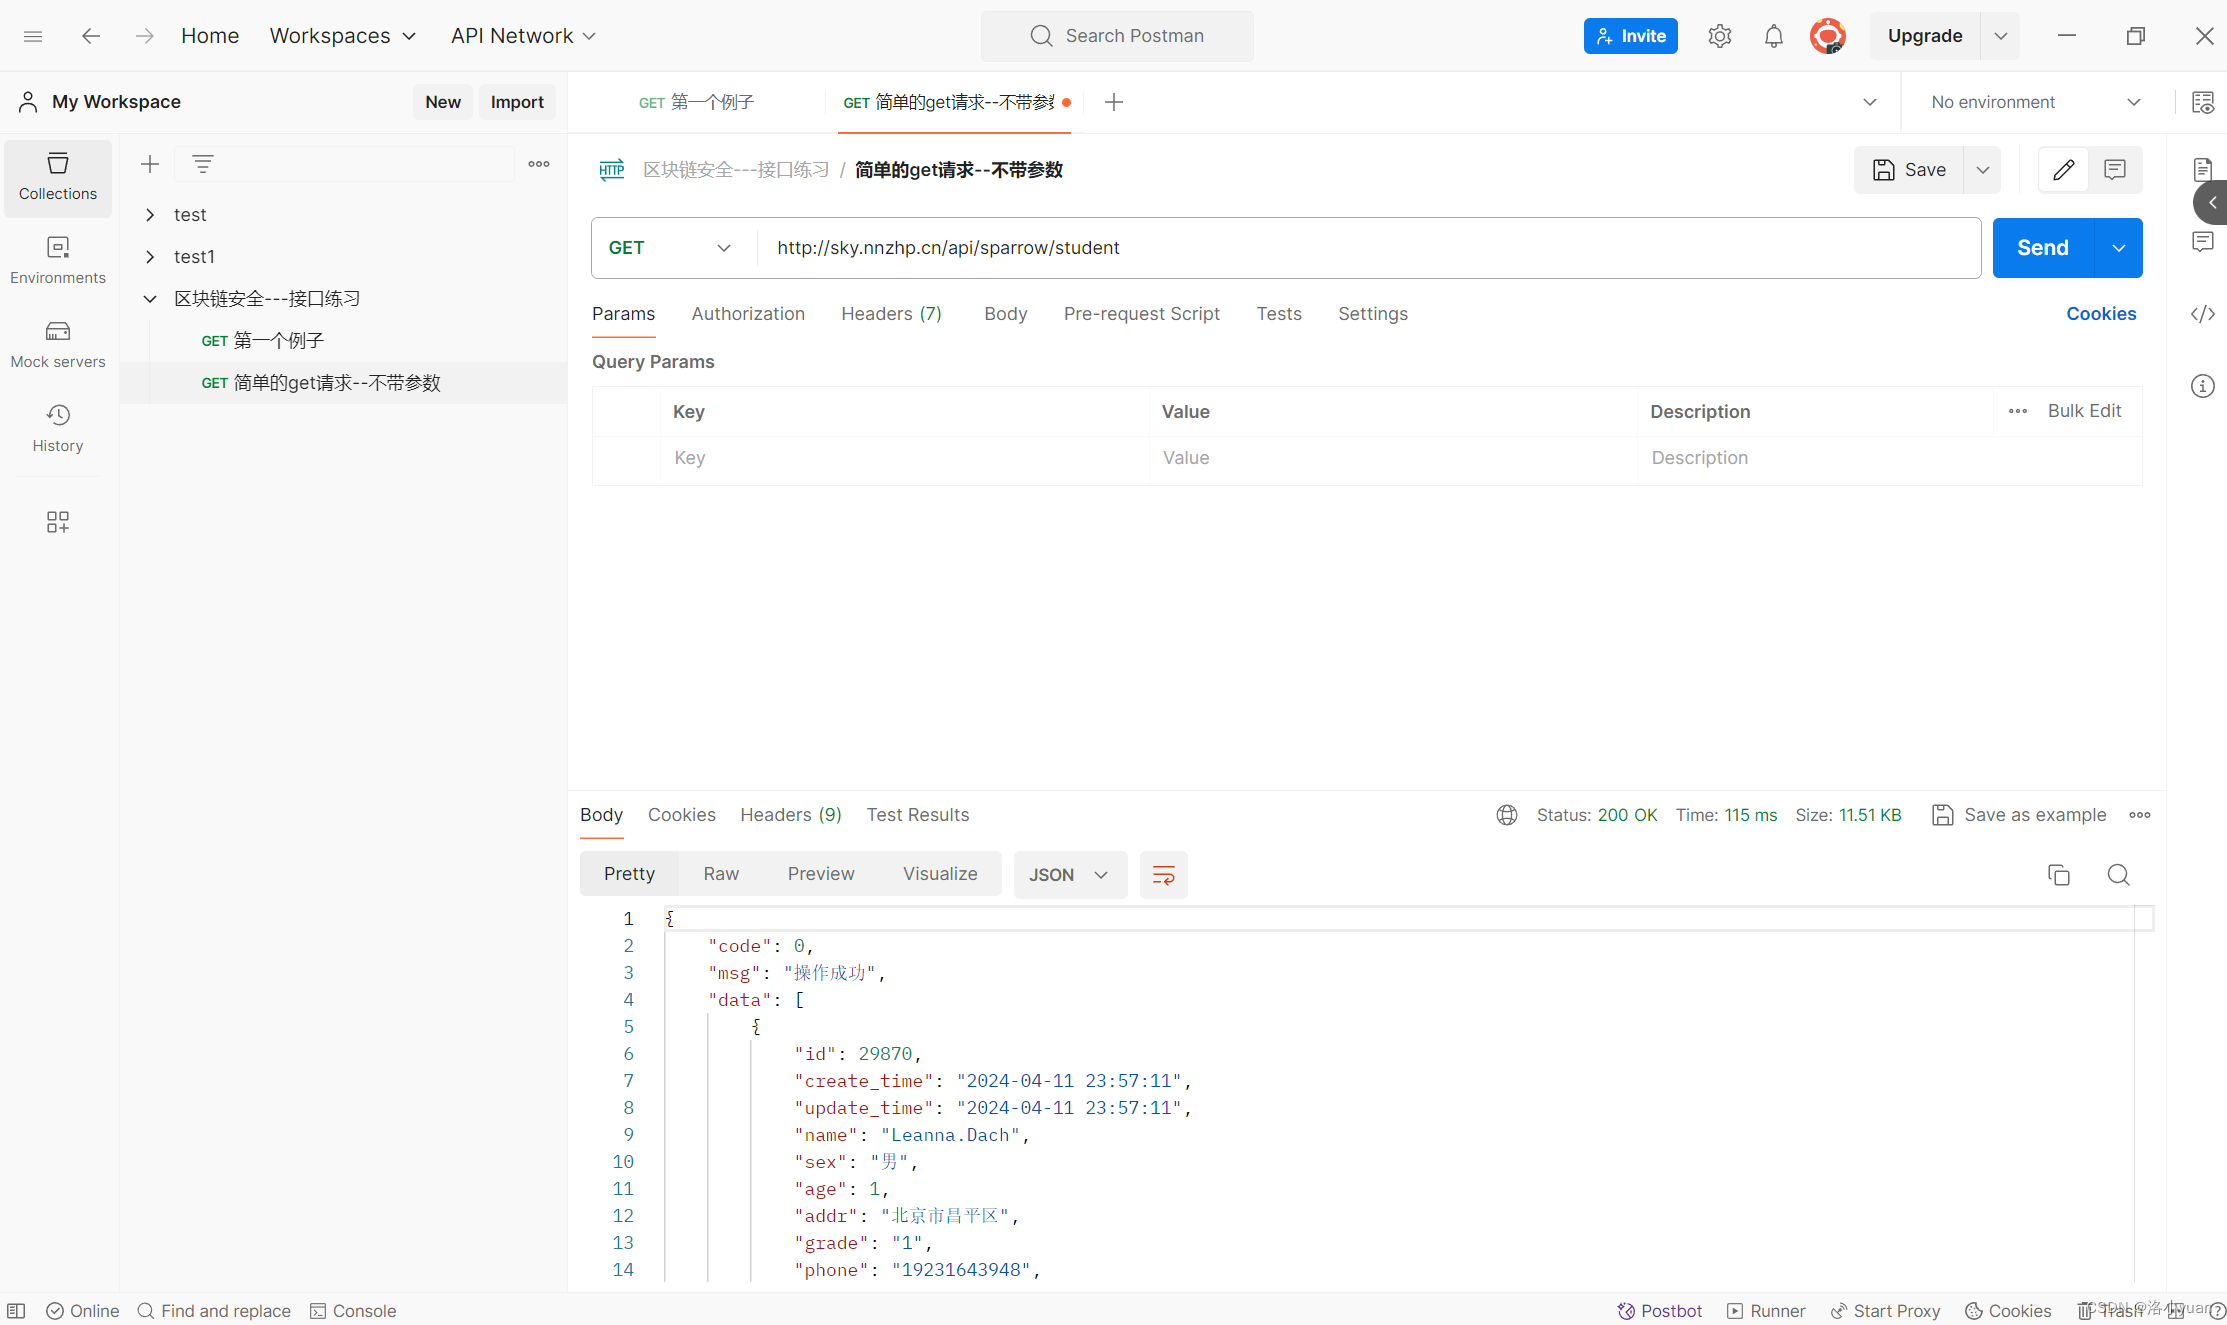Open the Console in status bar

click(x=354, y=1311)
